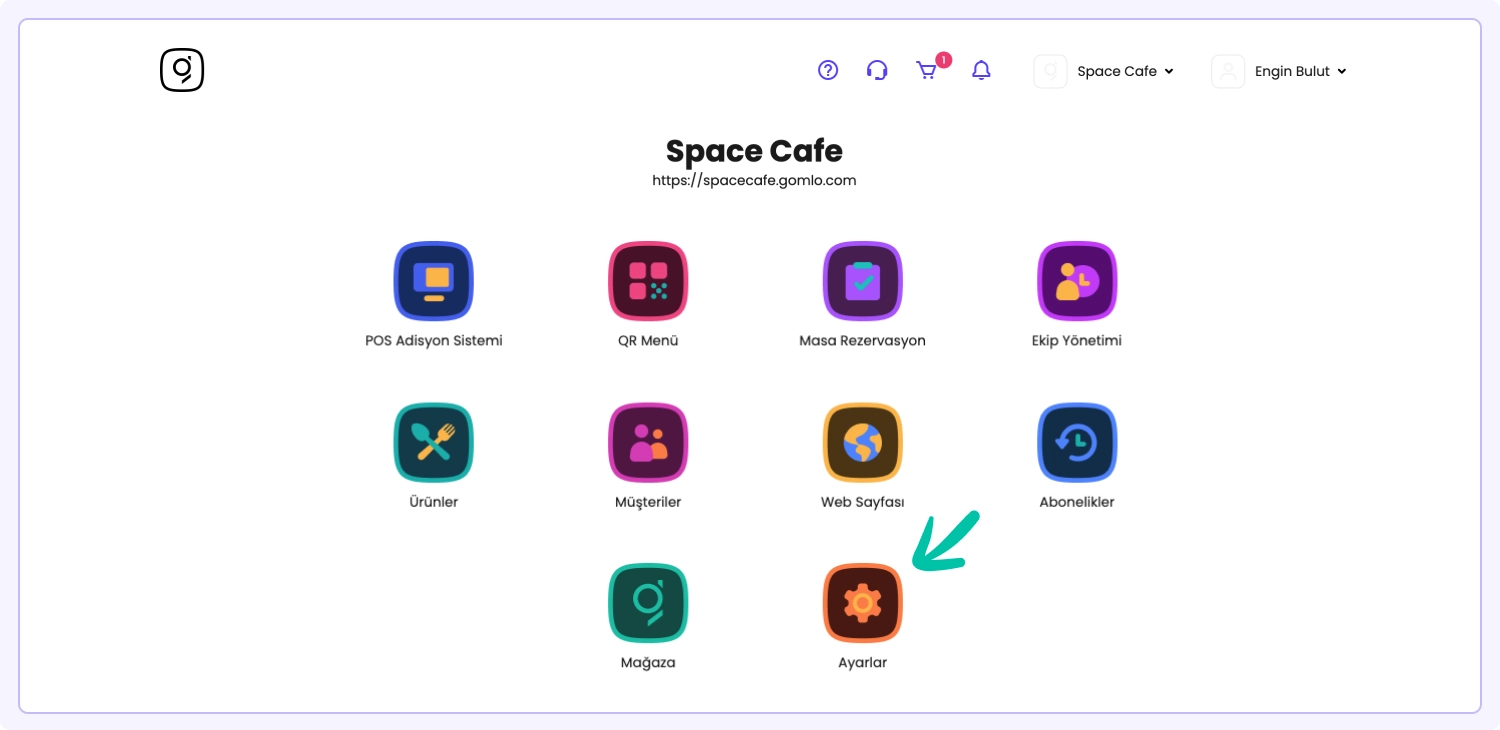The height and width of the screenshot is (730, 1500).
Task: View the shopping cart with badge
Action: tap(927, 70)
